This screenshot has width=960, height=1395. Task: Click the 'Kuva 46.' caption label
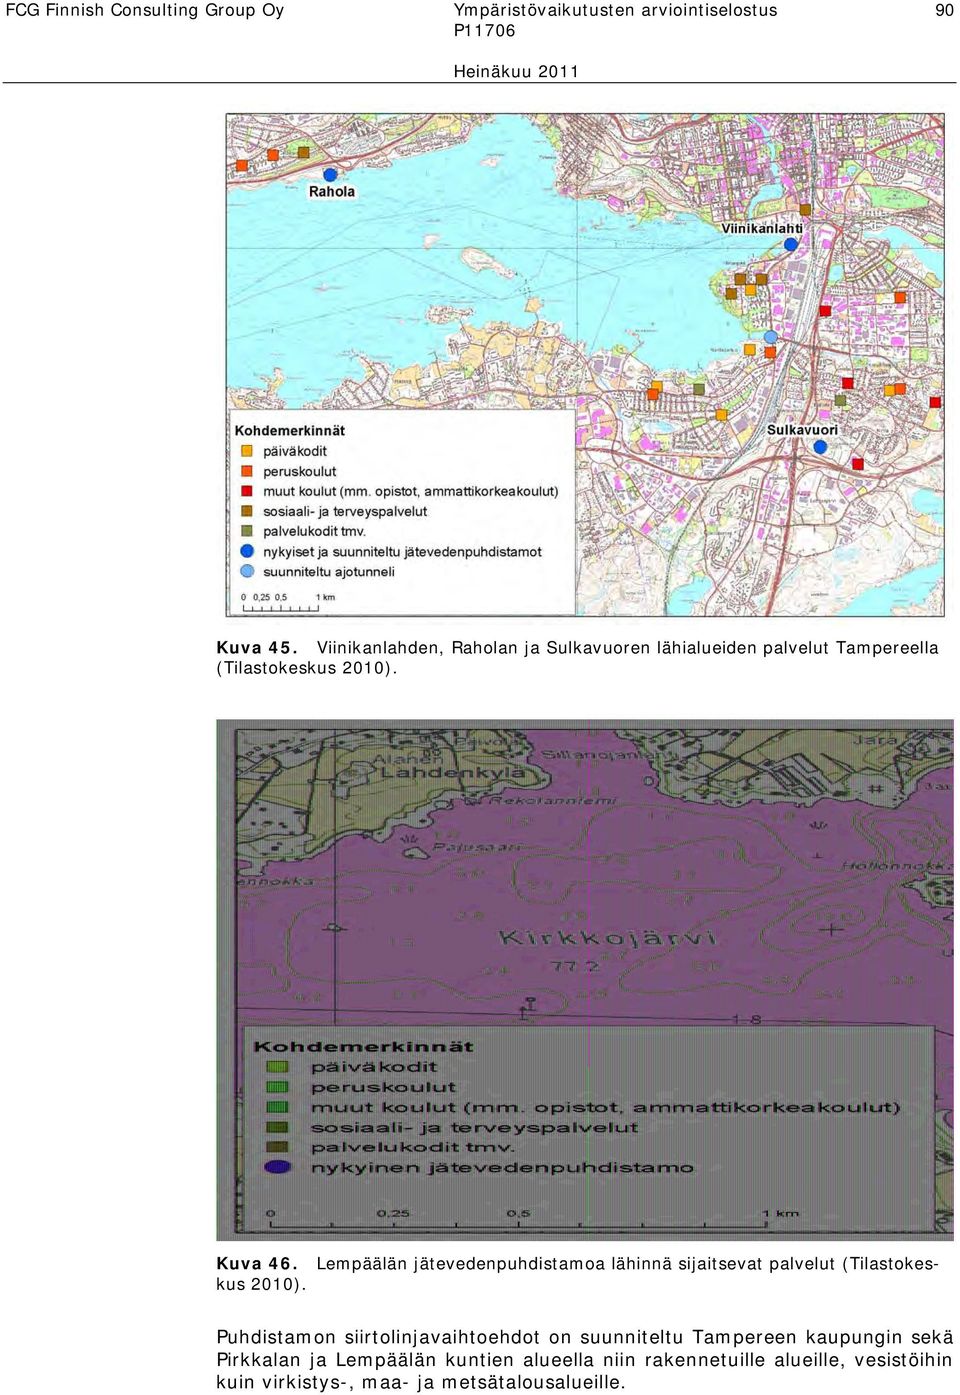(x=257, y=1264)
